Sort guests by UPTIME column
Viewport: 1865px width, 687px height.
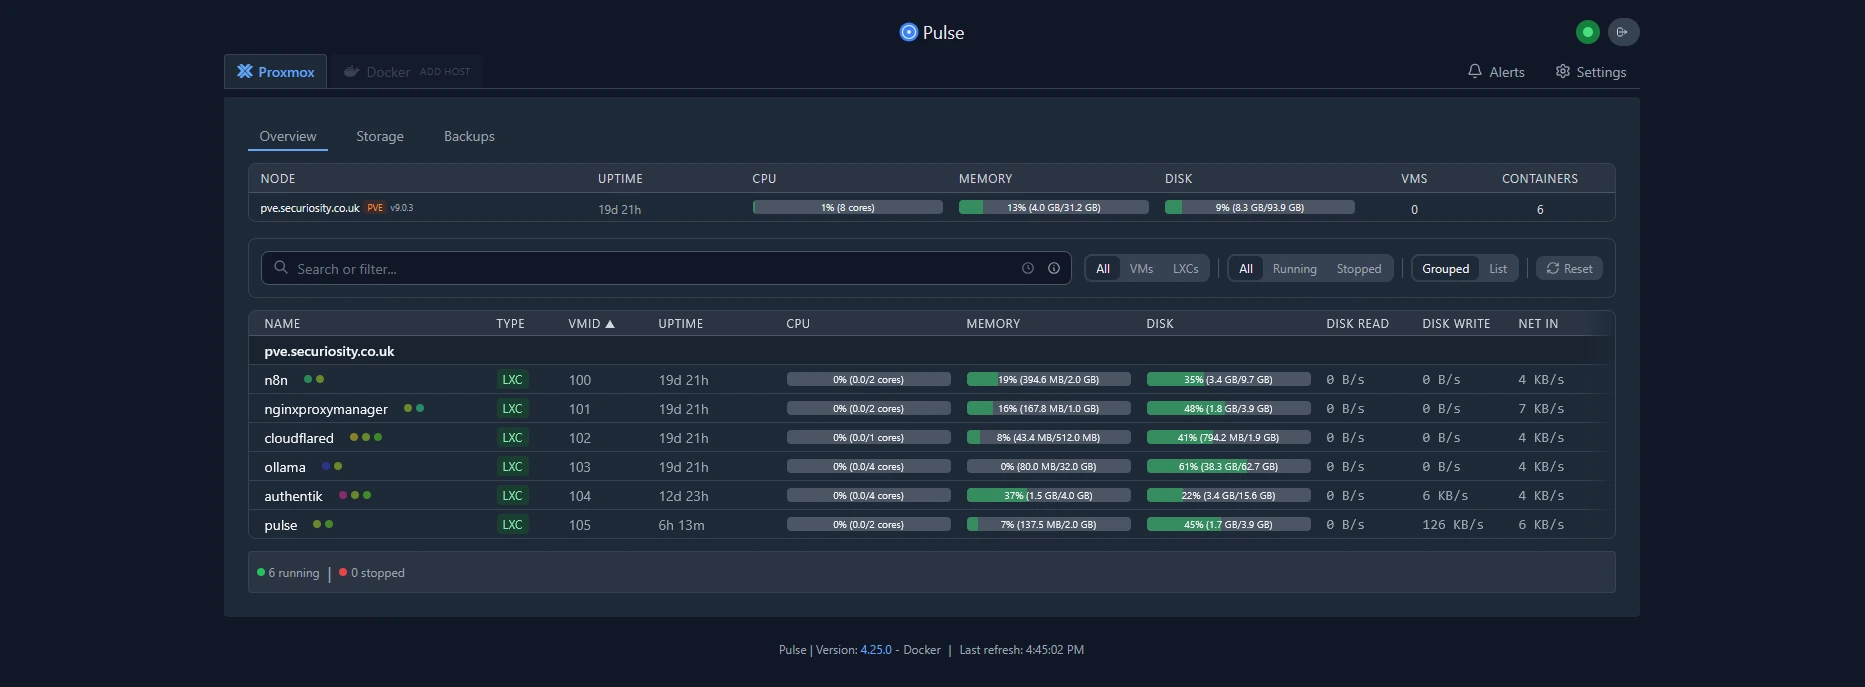point(680,324)
